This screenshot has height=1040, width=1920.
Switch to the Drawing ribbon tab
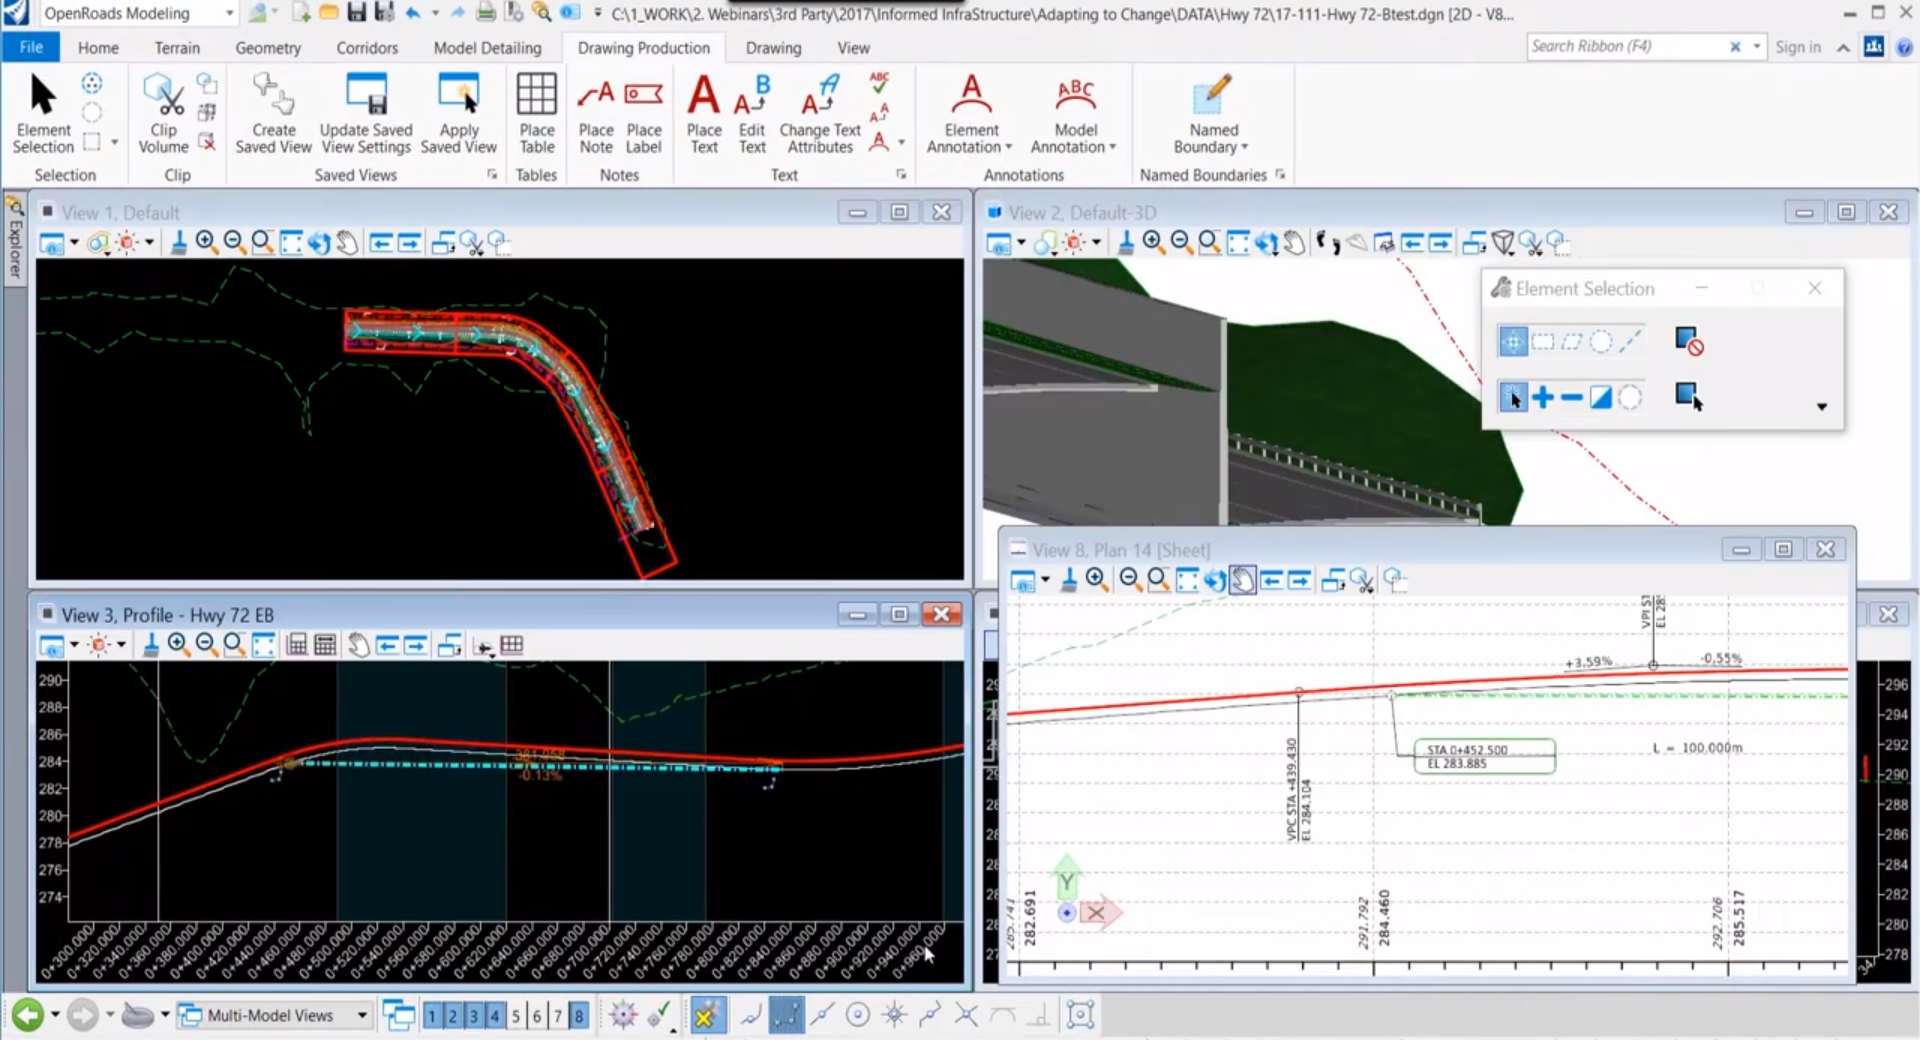coord(773,47)
